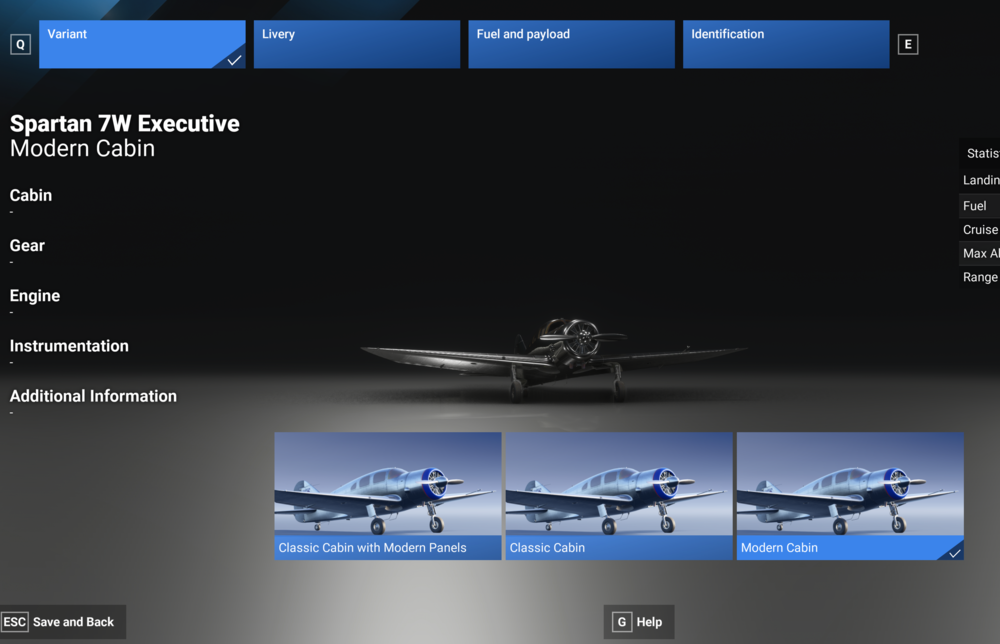Pick the Modern Cabin variant thumbnail
Screen dimensions: 1000x644
coord(849,495)
